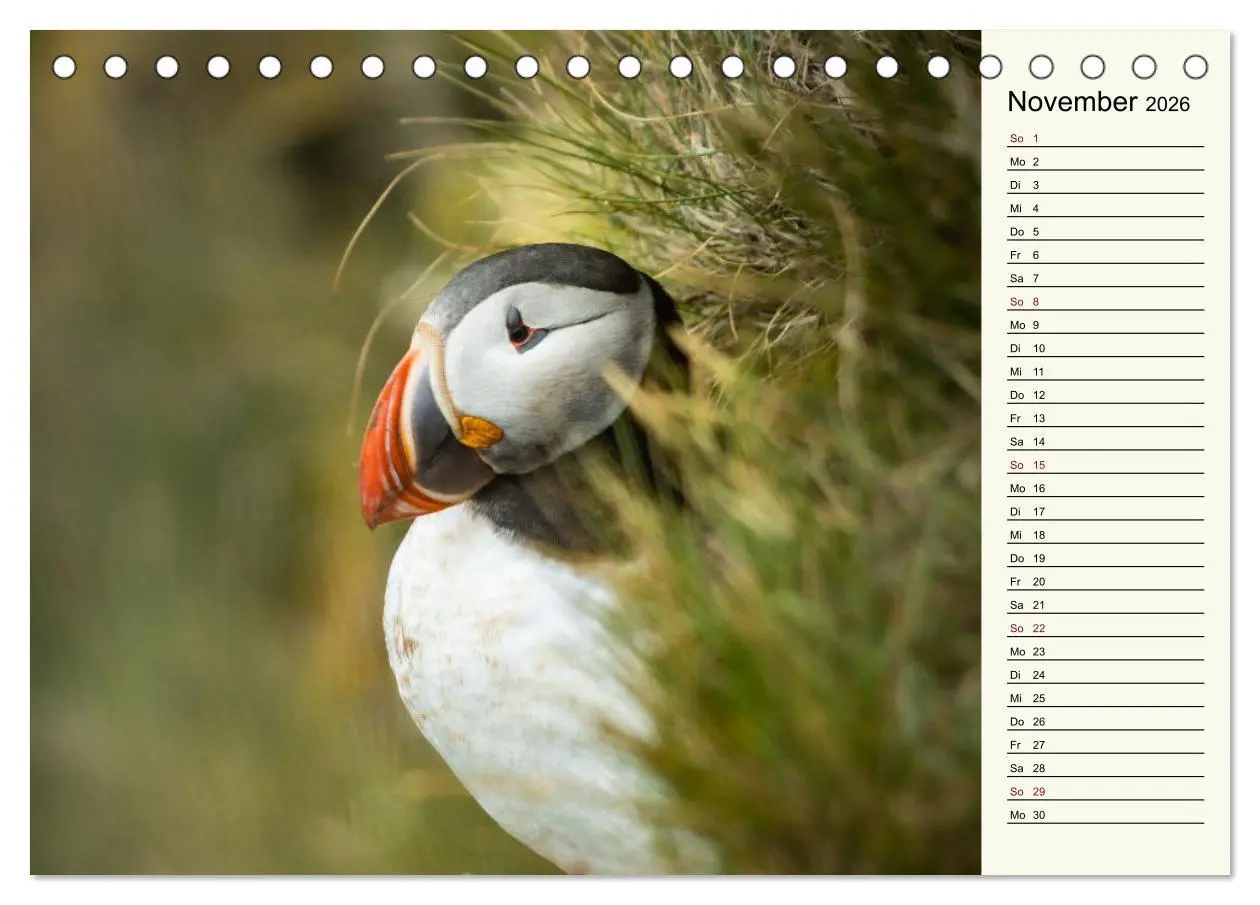Select the row Do 19
The width and height of the screenshot is (1260, 905).
1105,557
